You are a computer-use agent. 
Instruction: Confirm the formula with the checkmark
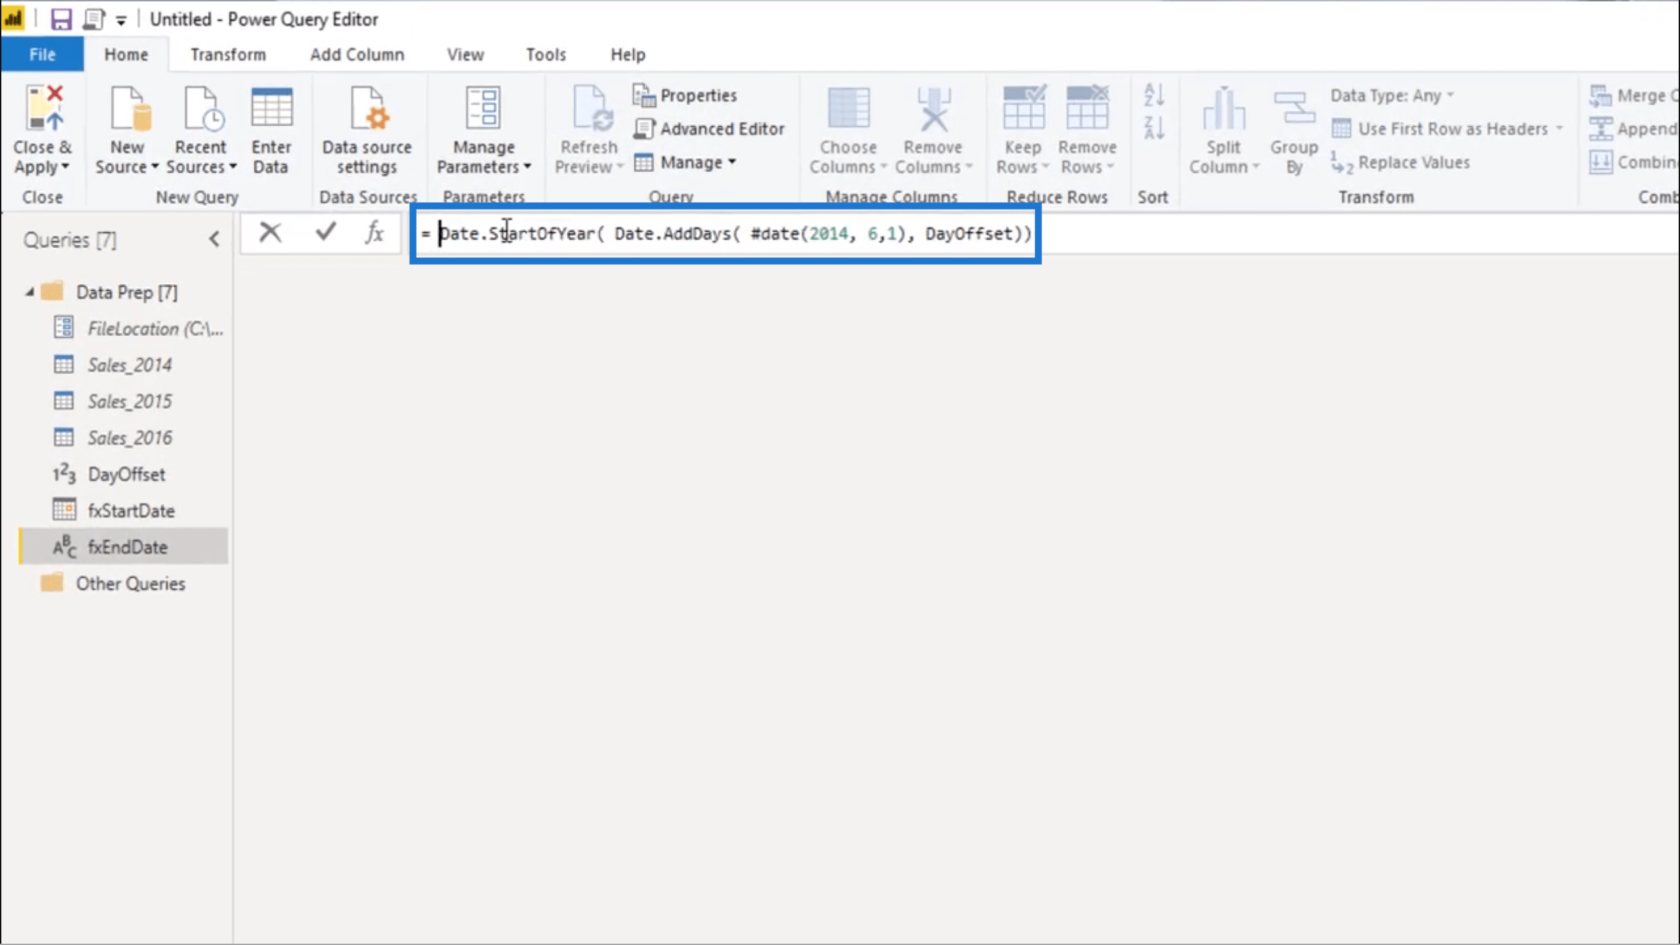tap(325, 233)
